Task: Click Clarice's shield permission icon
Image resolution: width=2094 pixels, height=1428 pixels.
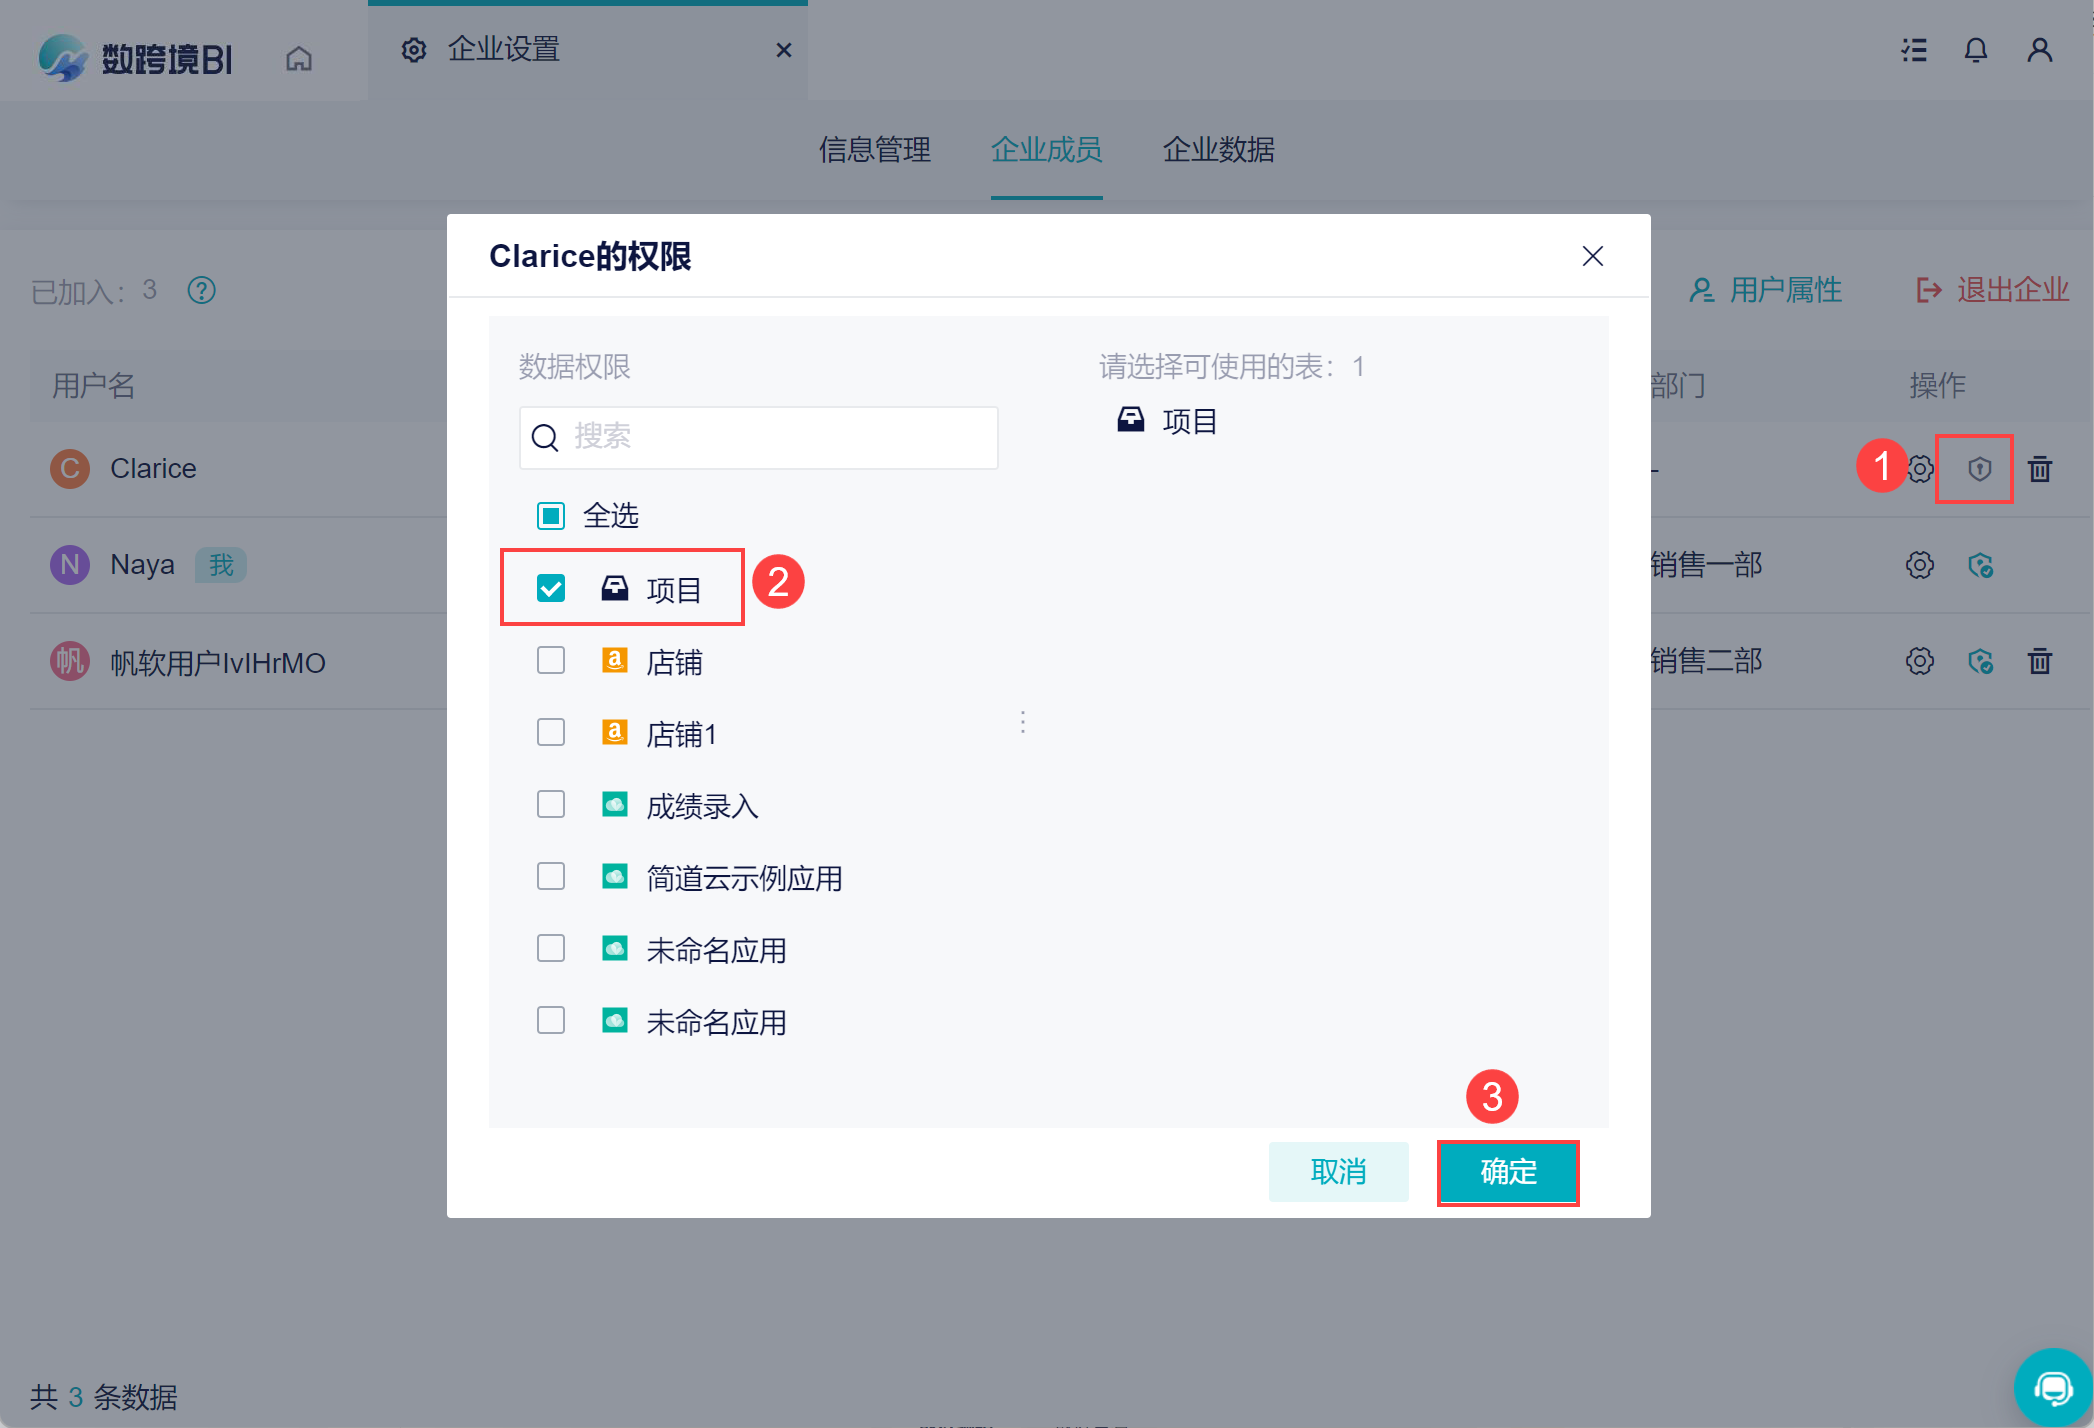Action: tap(1979, 469)
